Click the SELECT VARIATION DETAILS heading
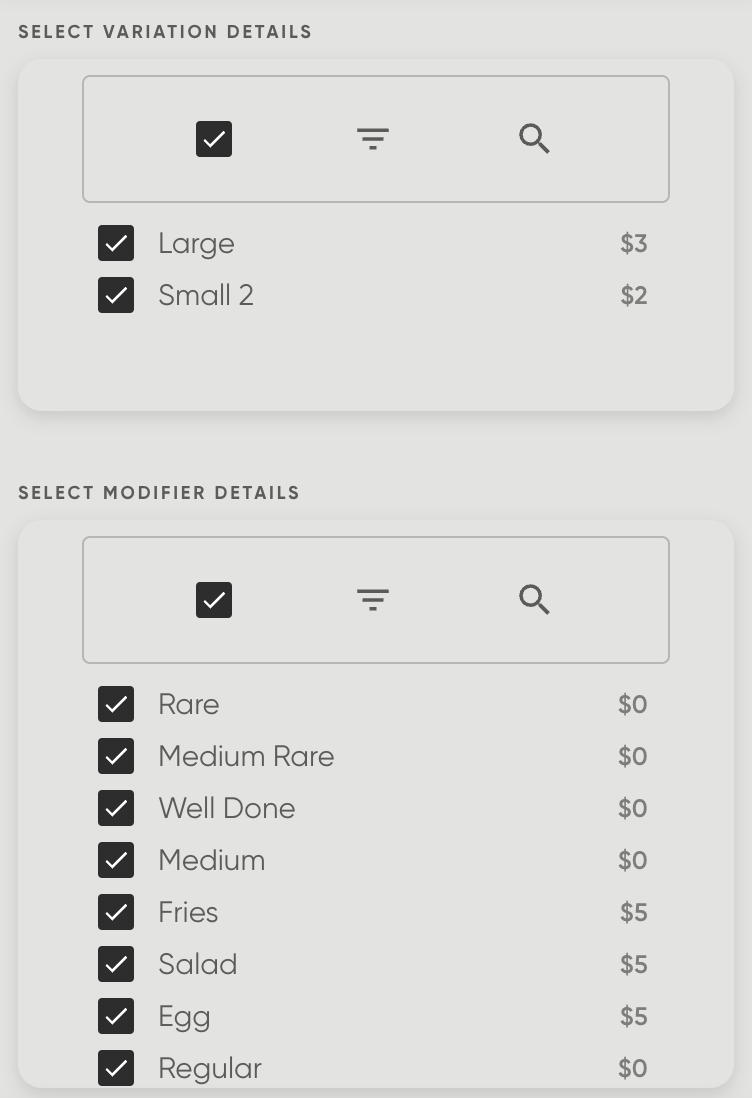Screen dimensions: 752x1098 click(x=165, y=31)
